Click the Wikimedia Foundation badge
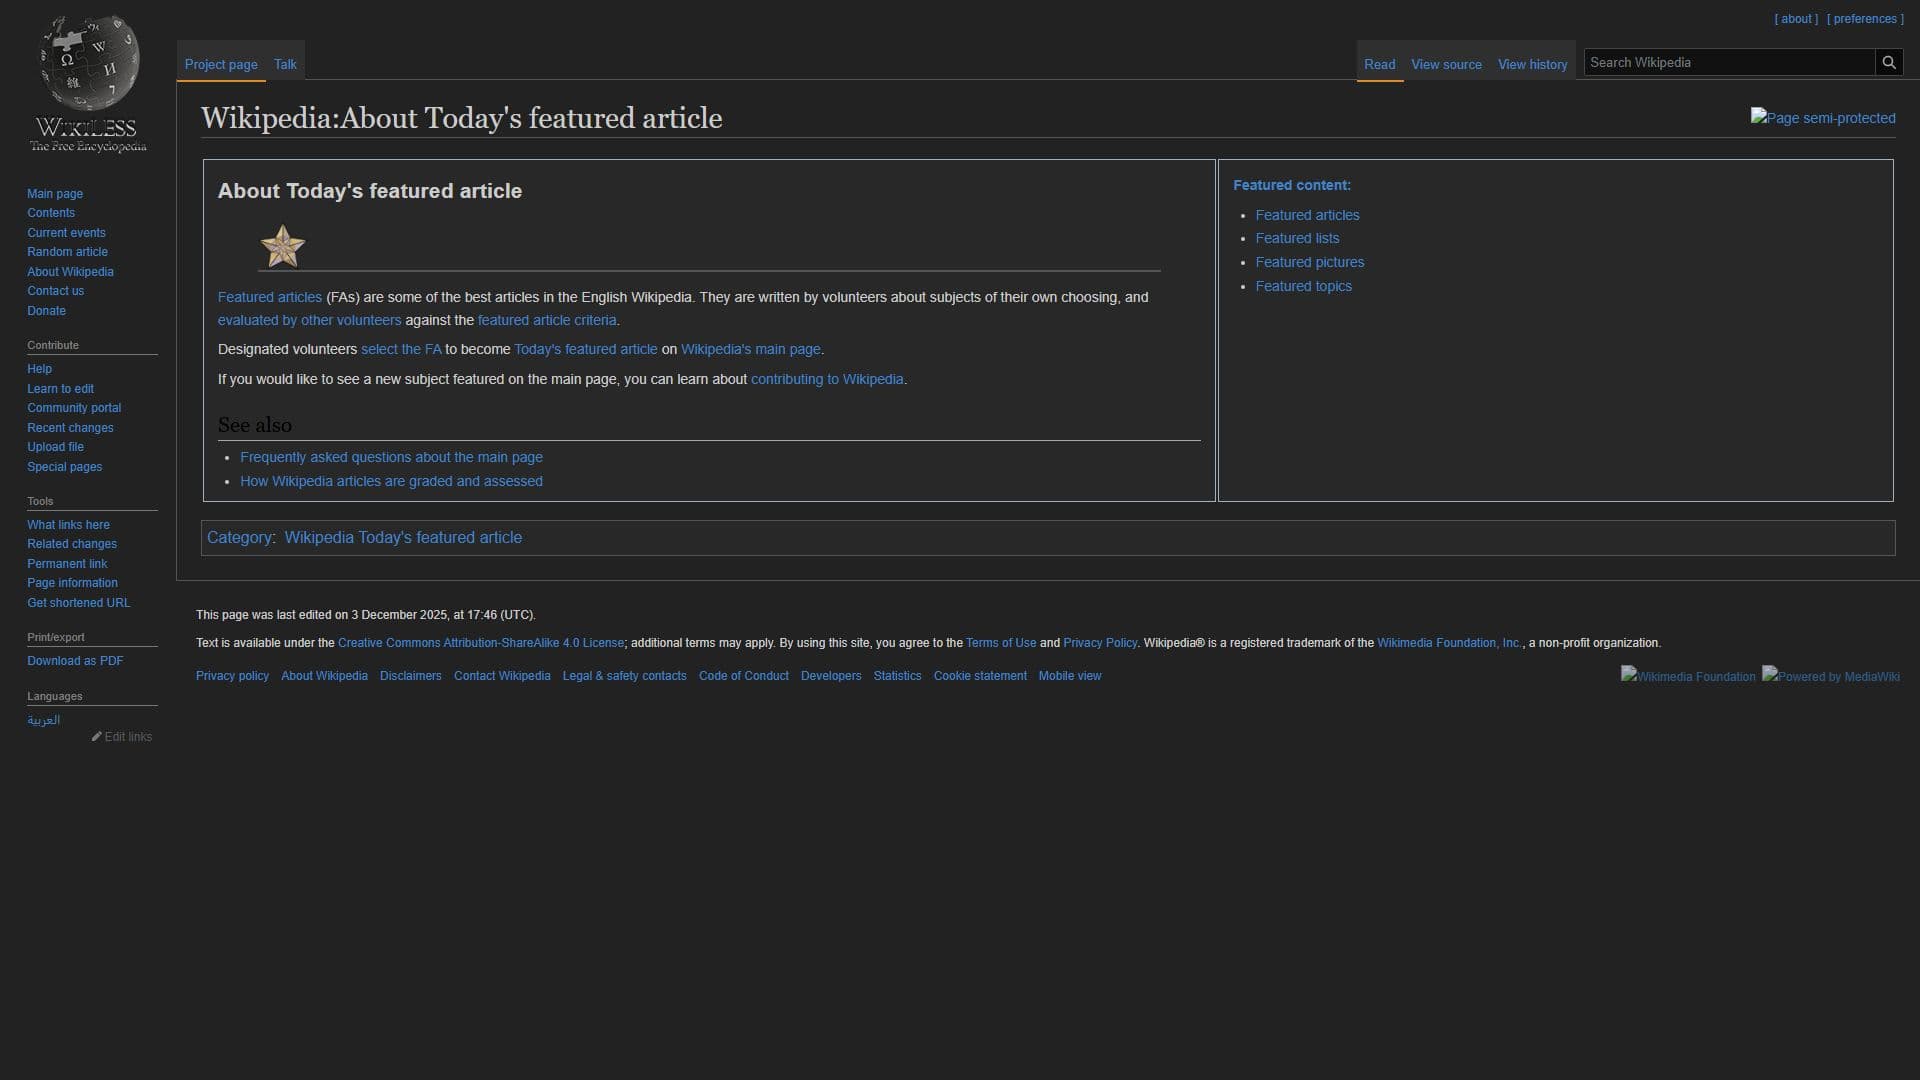This screenshot has height=1080, width=1920. tap(1688, 676)
